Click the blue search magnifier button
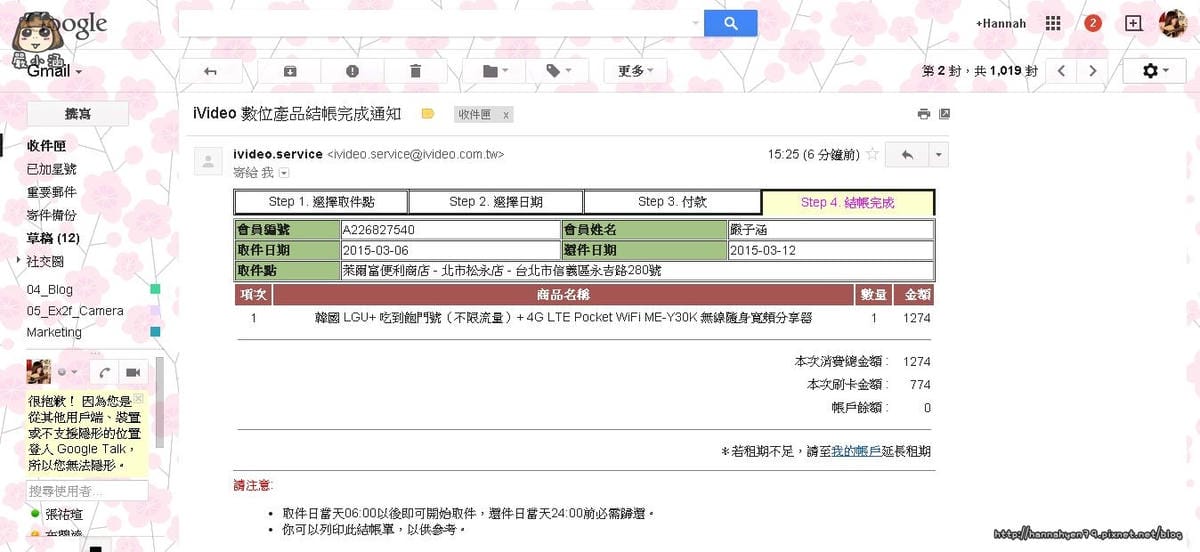This screenshot has width=1200, height=552. tap(730, 23)
